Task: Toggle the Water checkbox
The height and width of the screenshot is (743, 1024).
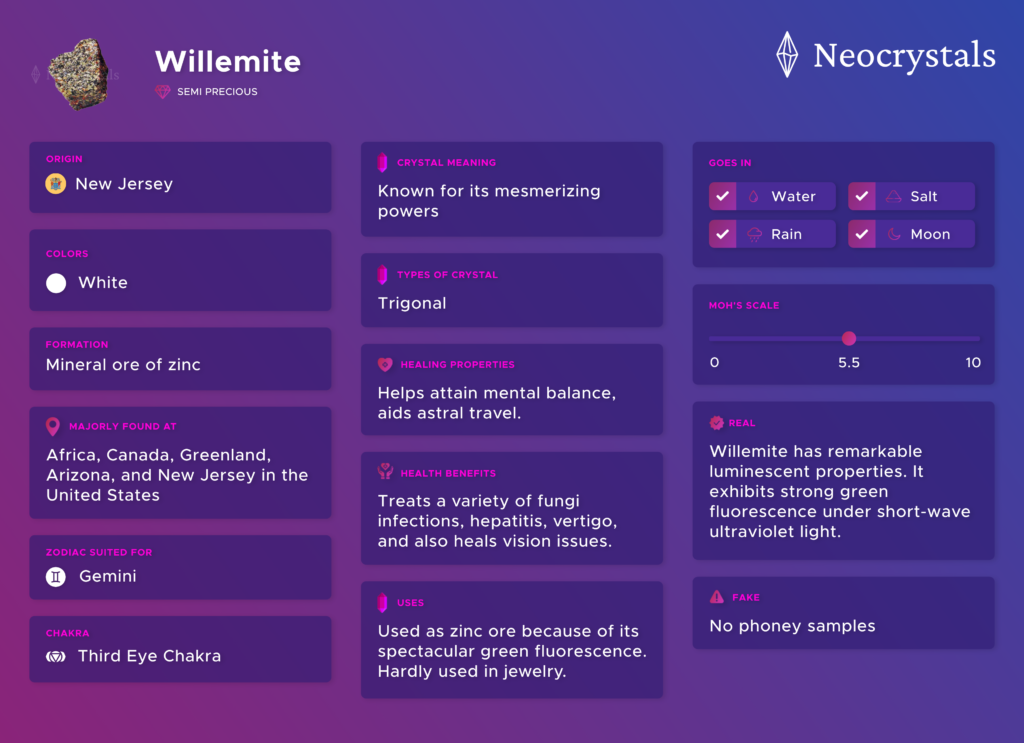Action: (722, 196)
